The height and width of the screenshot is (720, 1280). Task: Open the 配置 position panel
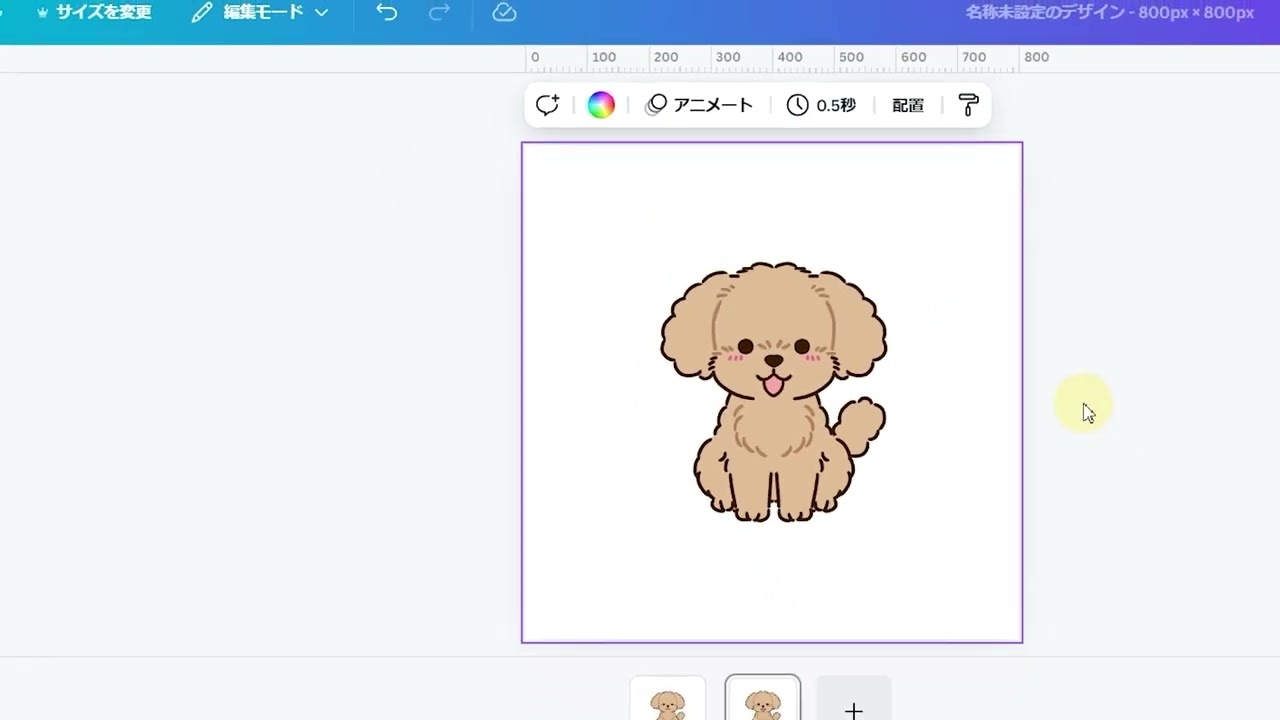908,105
